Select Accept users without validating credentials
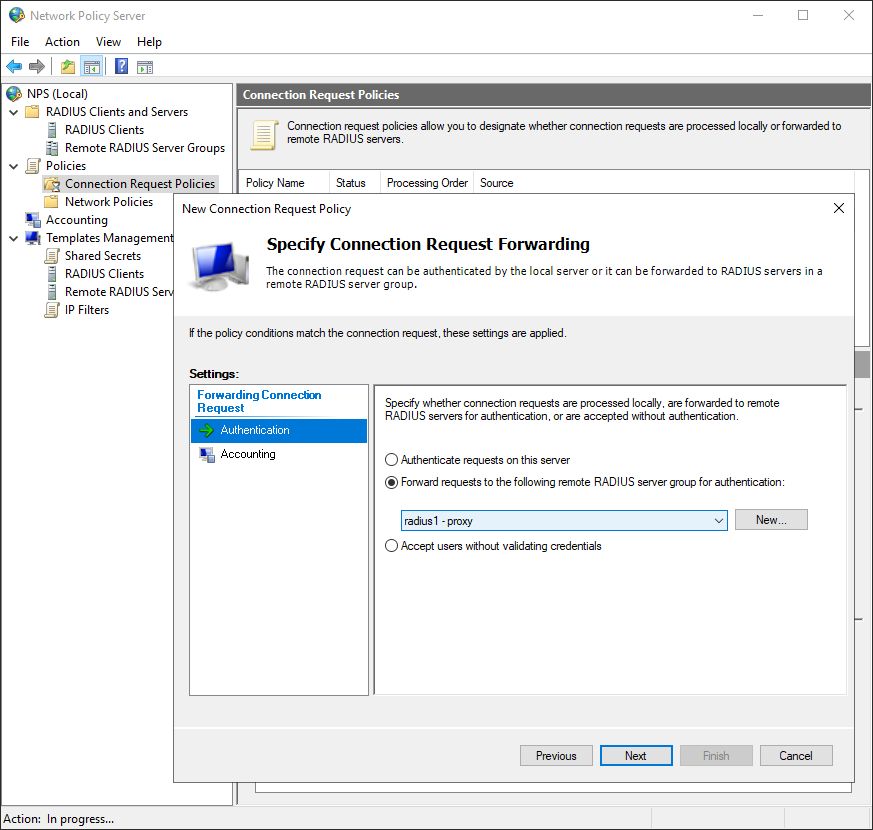 point(391,546)
